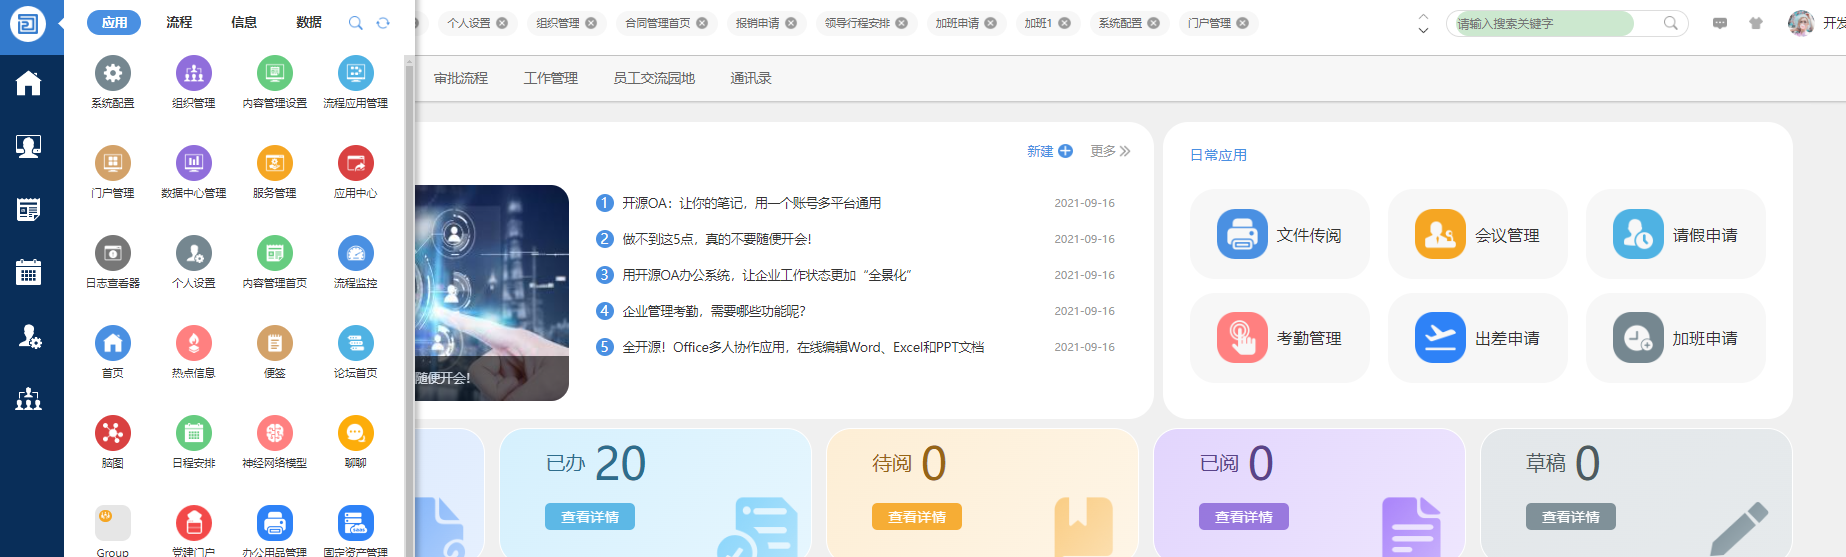Expand the tab list chevron arrows

tap(1423, 23)
